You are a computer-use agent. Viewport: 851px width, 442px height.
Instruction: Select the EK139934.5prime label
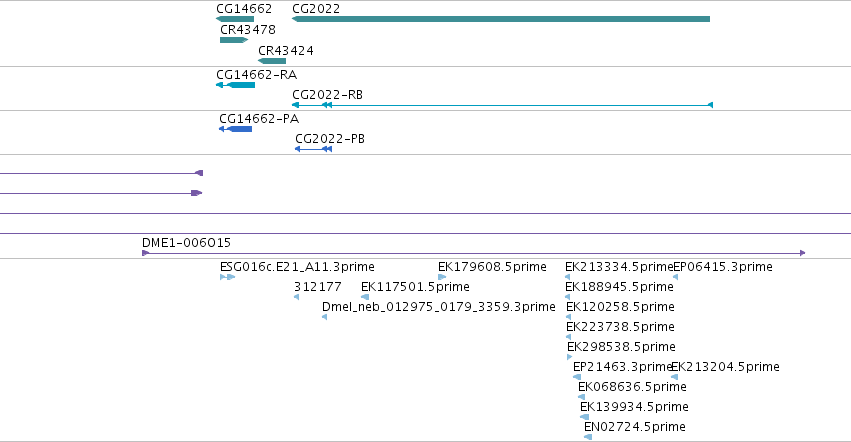click(634, 406)
